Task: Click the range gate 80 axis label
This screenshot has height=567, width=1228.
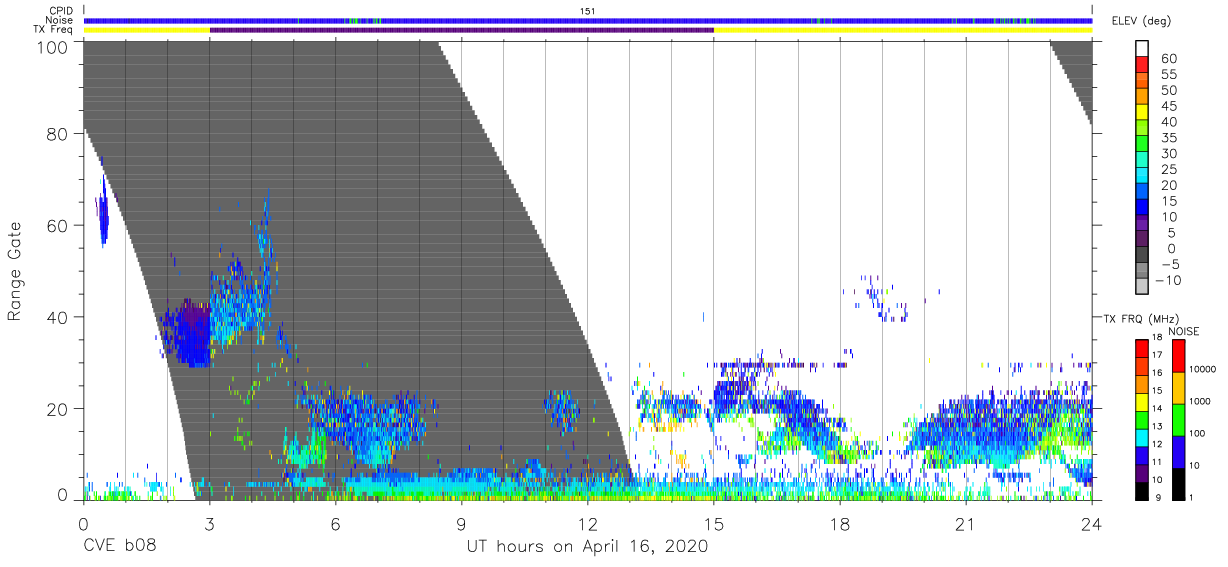Action: pos(56,133)
